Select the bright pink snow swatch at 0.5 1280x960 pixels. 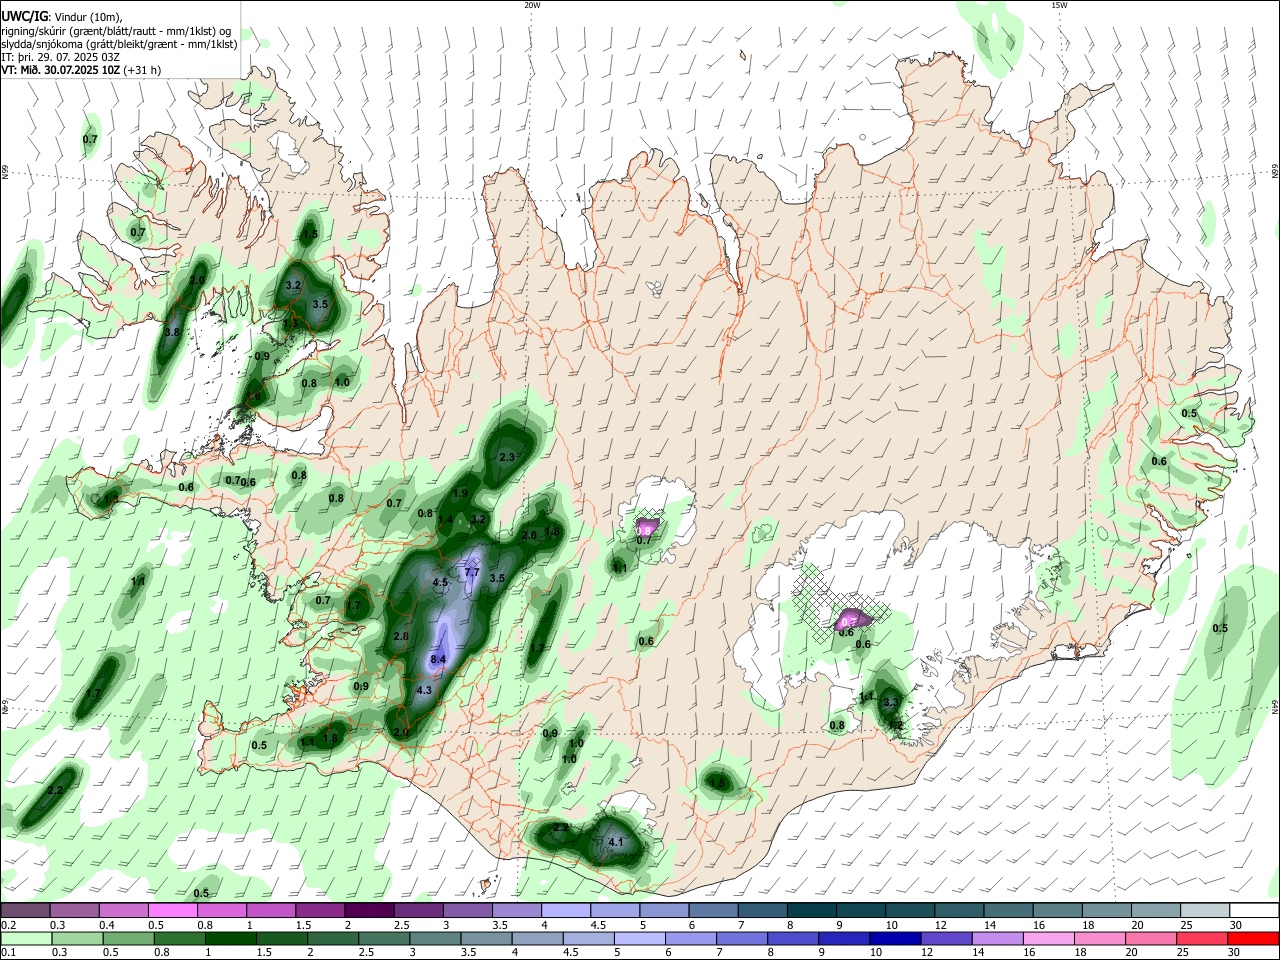pos(172,910)
